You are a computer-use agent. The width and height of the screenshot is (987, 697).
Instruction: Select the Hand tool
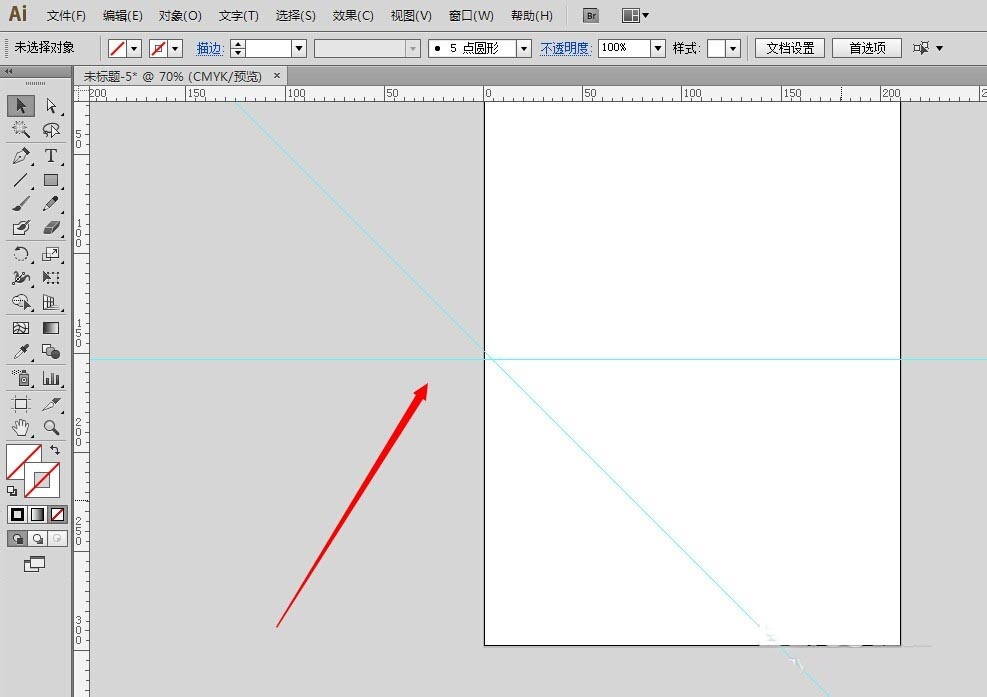[x=21, y=428]
